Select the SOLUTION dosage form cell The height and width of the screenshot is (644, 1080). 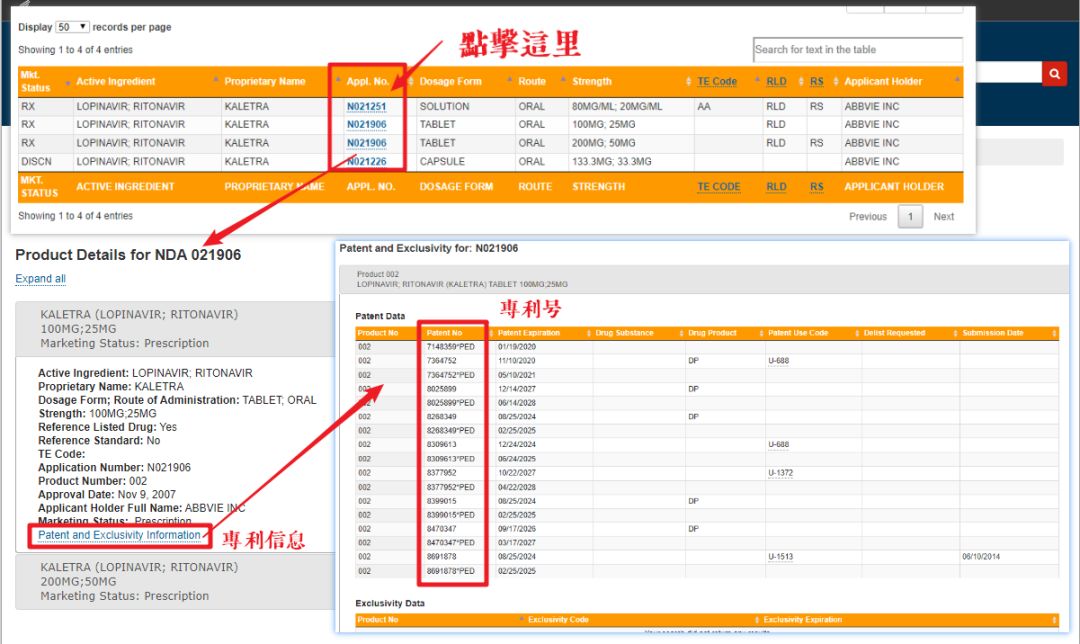click(444, 107)
